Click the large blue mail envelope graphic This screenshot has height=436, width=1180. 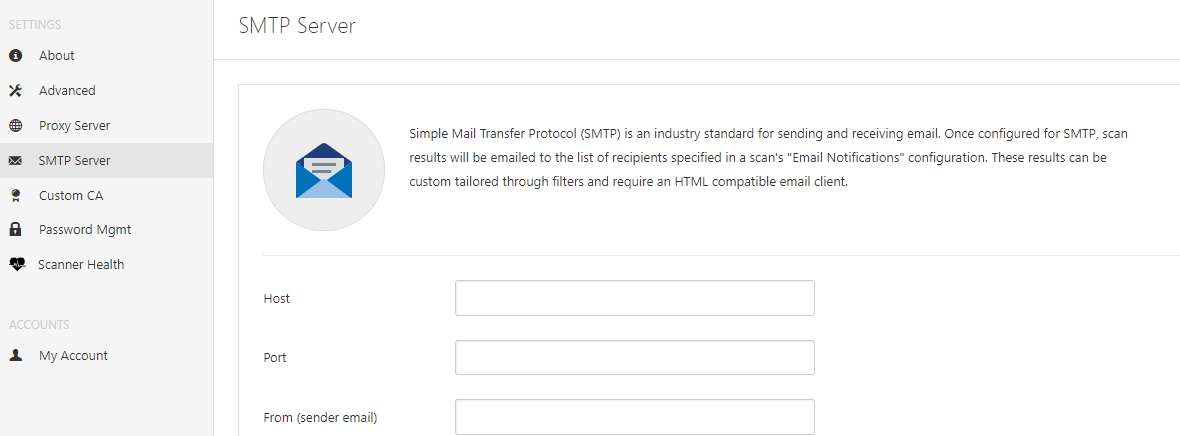tap(324, 171)
